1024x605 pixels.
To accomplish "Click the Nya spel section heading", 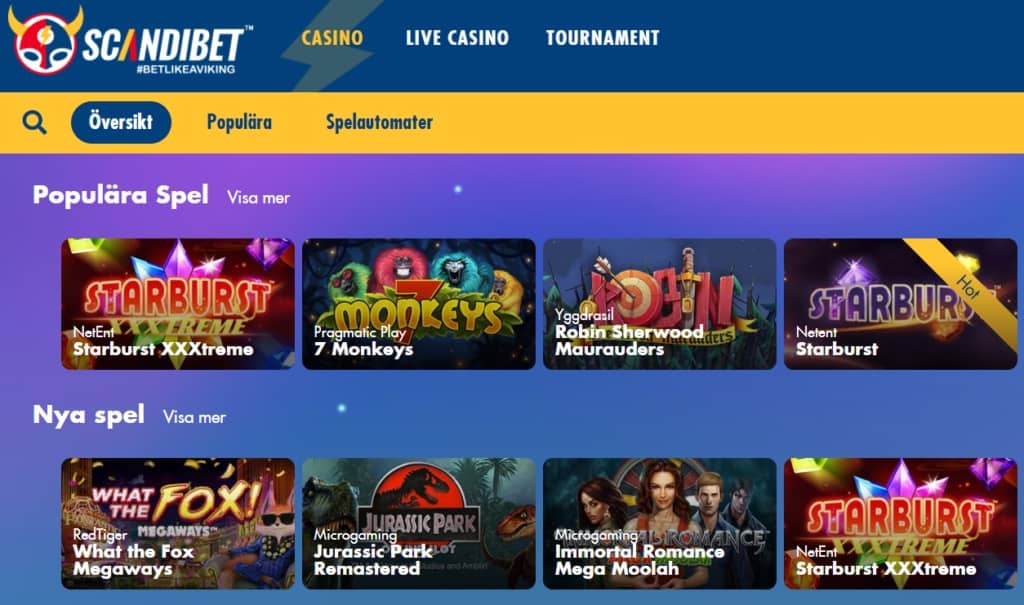I will point(89,415).
